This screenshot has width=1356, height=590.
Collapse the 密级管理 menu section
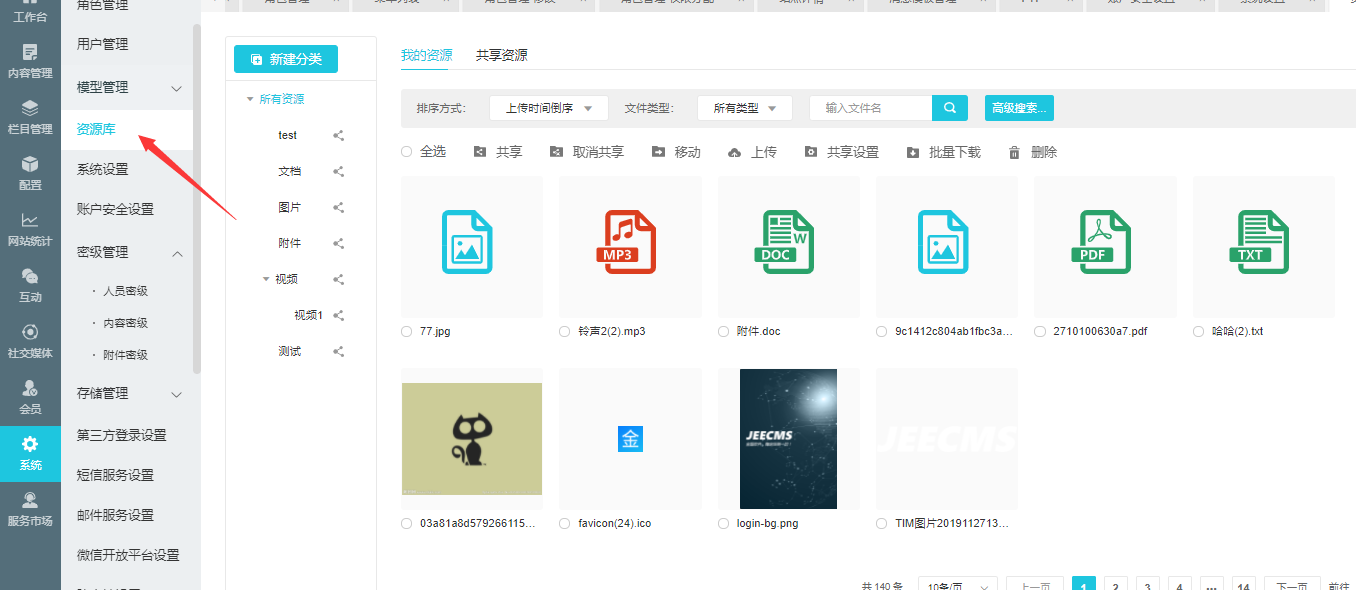click(x=177, y=253)
